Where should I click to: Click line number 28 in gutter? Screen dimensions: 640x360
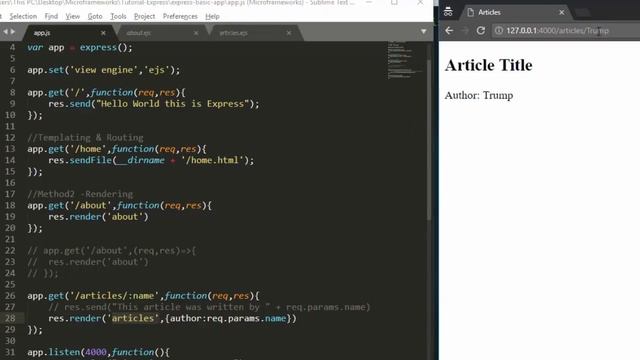tap(10, 318)
